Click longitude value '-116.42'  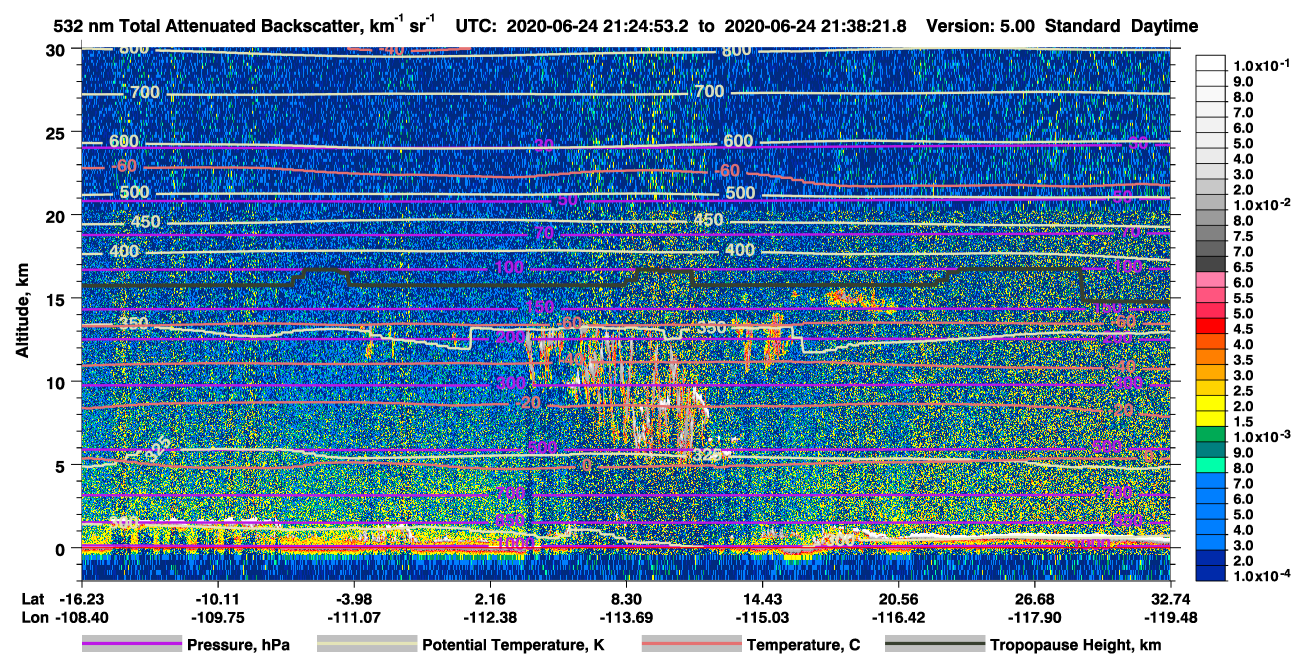899,617
